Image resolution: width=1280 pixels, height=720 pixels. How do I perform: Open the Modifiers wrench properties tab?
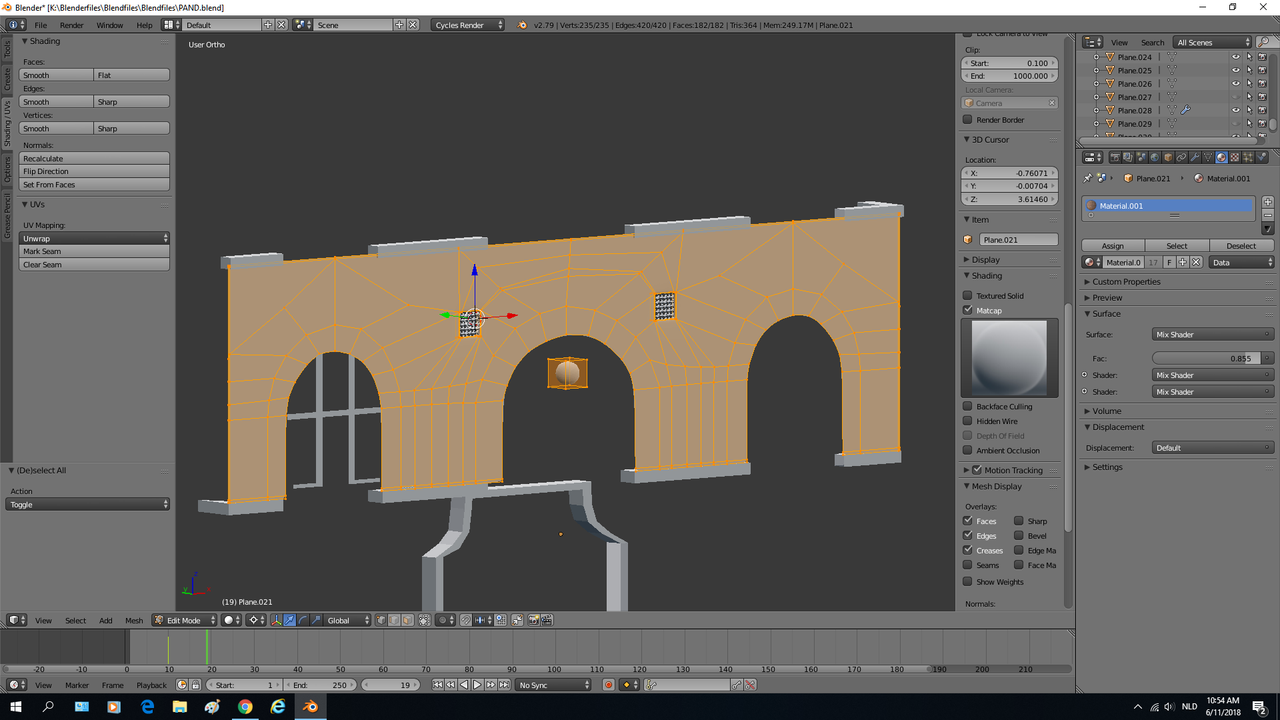[1194, 157]
